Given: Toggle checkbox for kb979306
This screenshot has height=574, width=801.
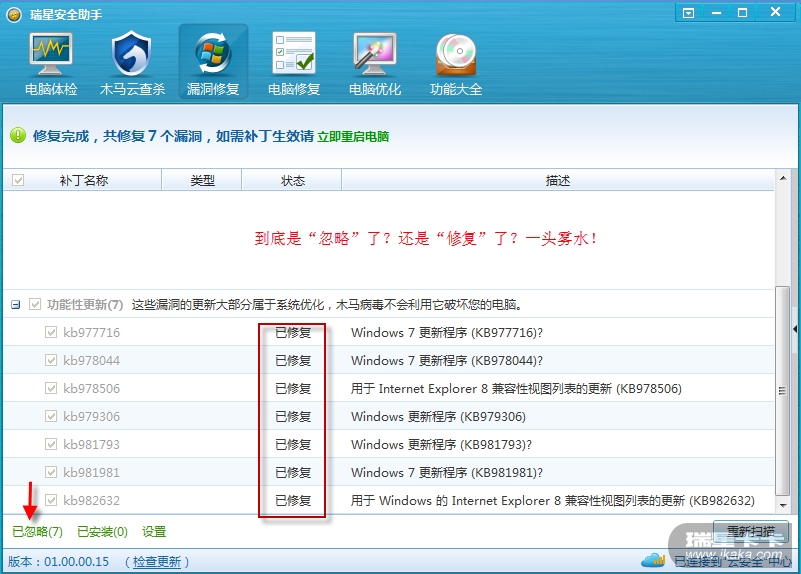Looking at the screenshot, I should [51, 416].
